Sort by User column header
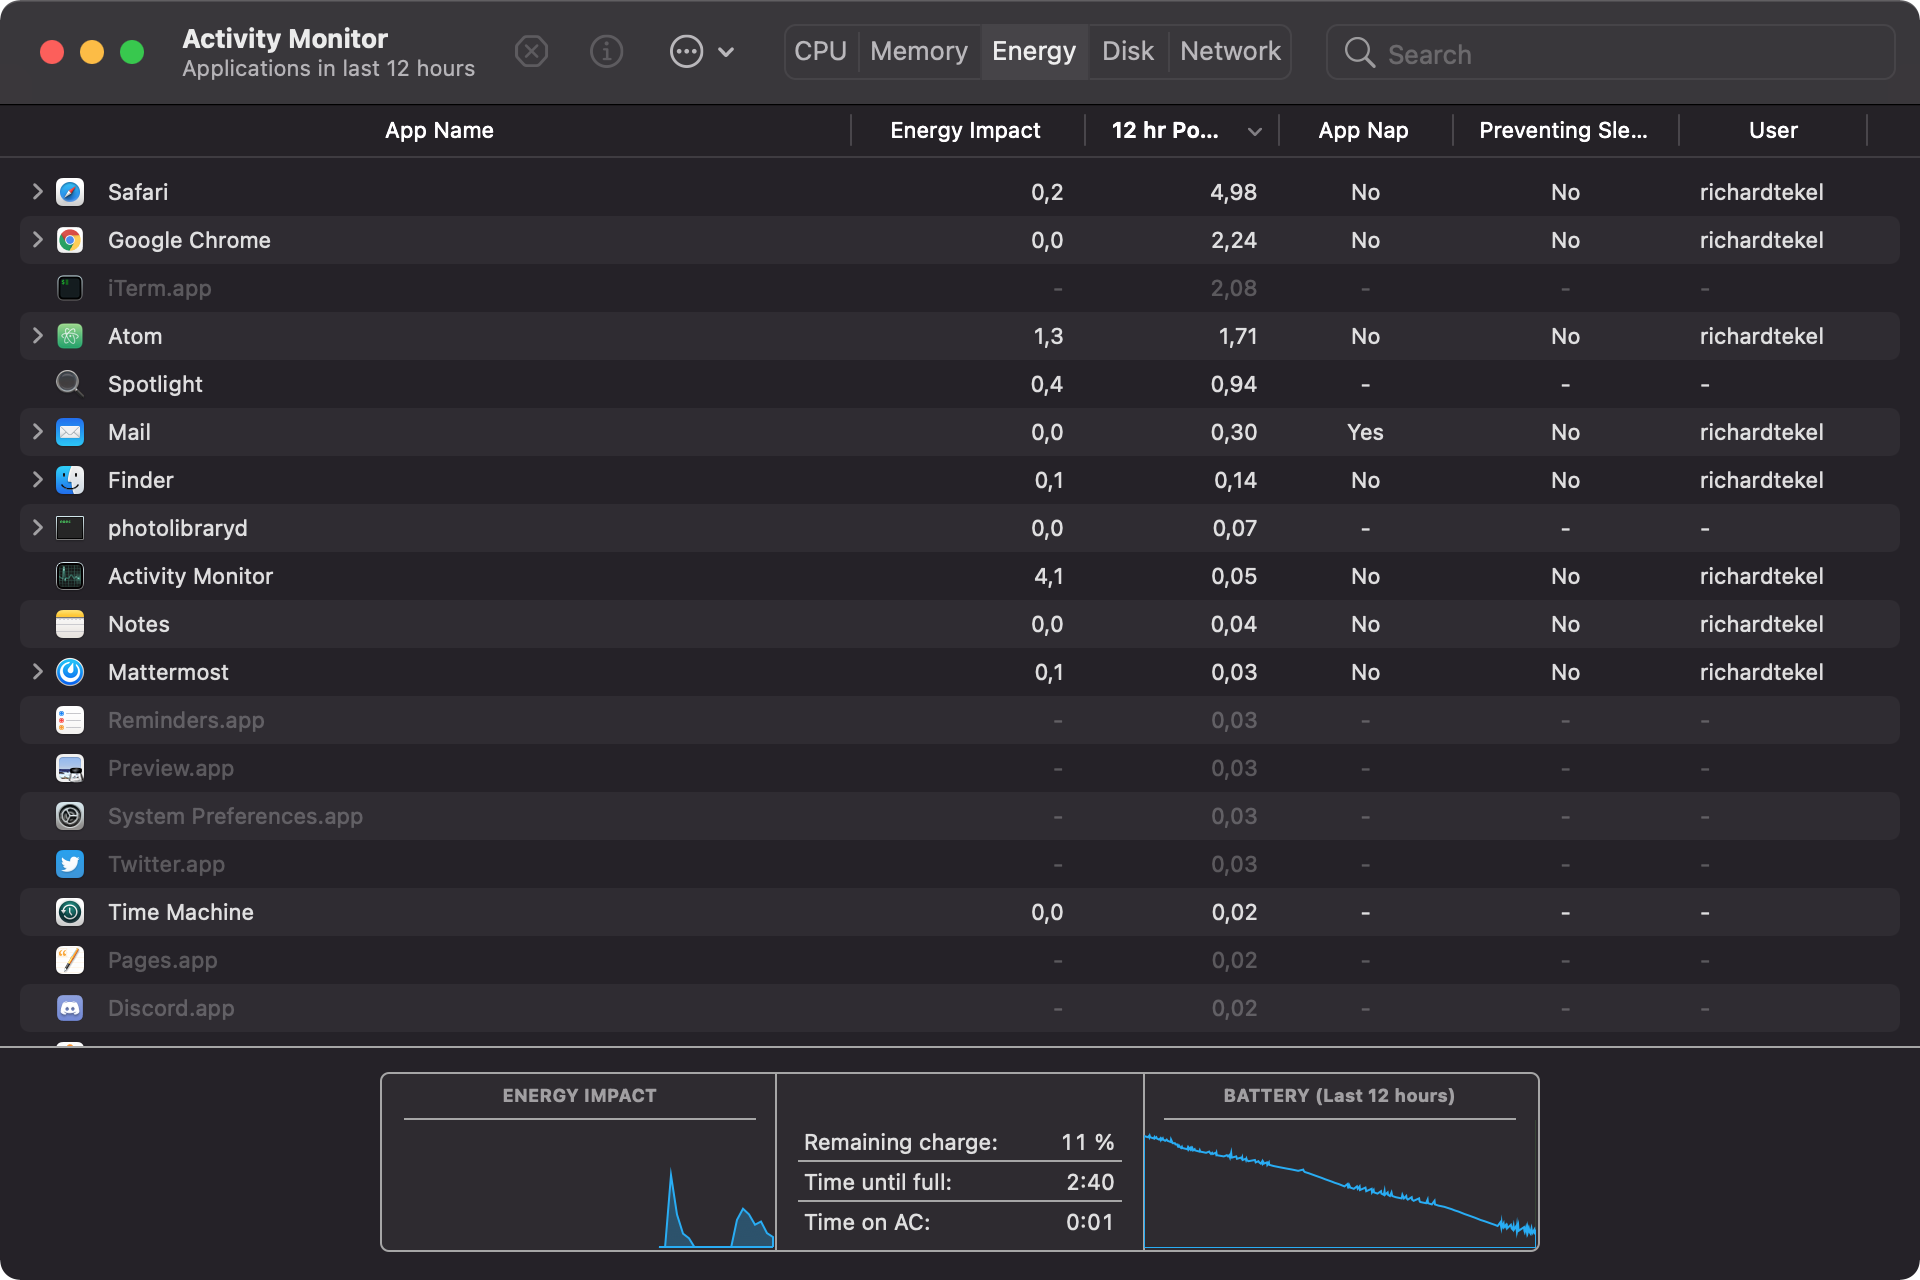1920x1280 pixels. [x=1773, y=130]
